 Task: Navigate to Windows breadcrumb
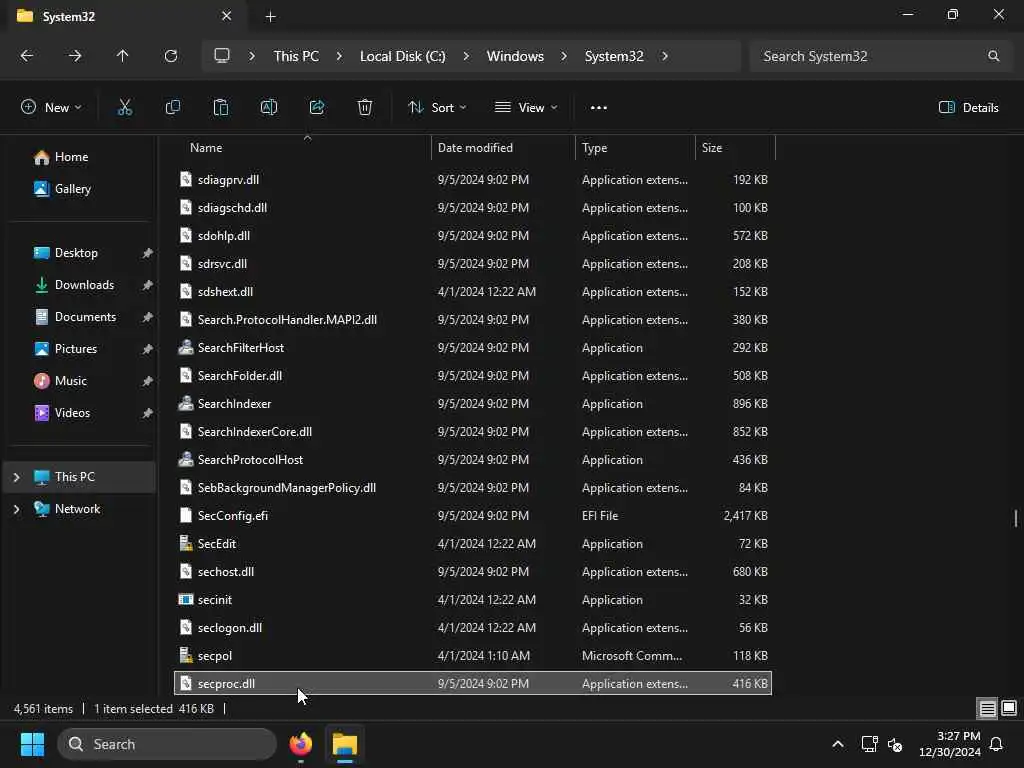coord(515,56)
